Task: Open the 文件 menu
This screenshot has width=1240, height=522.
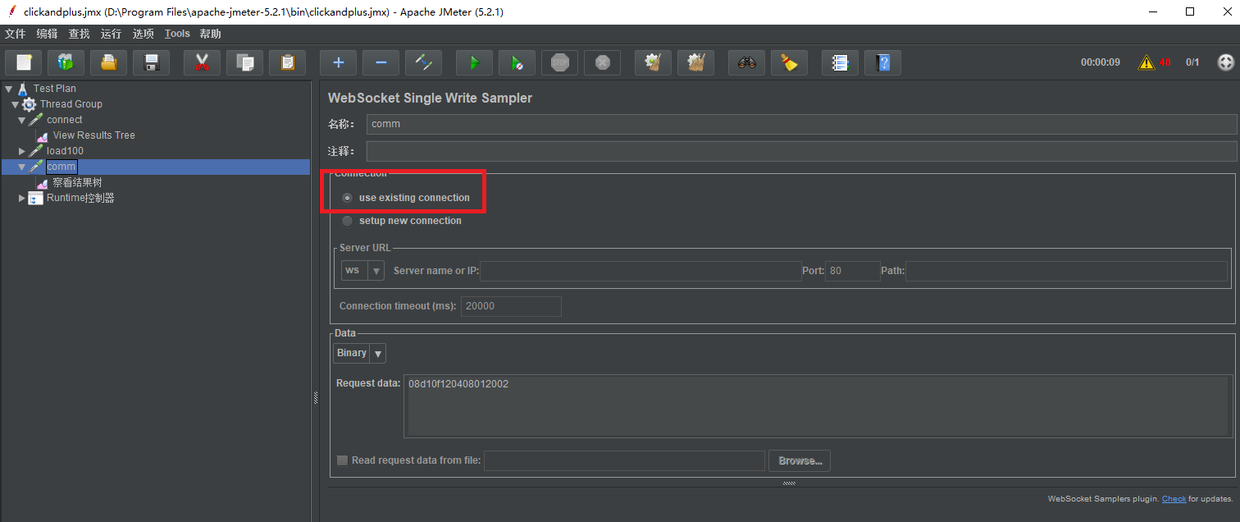Action: coord(15,34)
